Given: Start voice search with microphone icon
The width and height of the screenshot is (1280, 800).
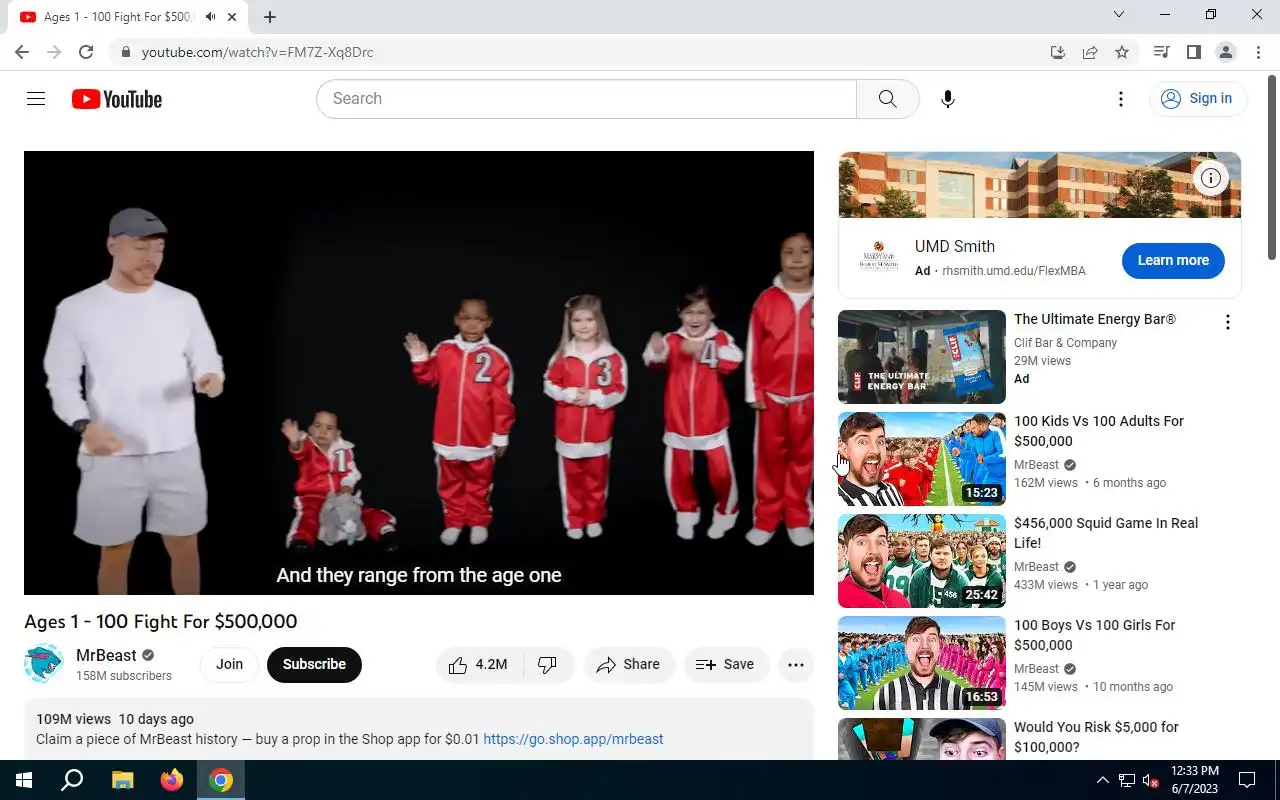Looking at the screenshot, I should coord(948,99).
